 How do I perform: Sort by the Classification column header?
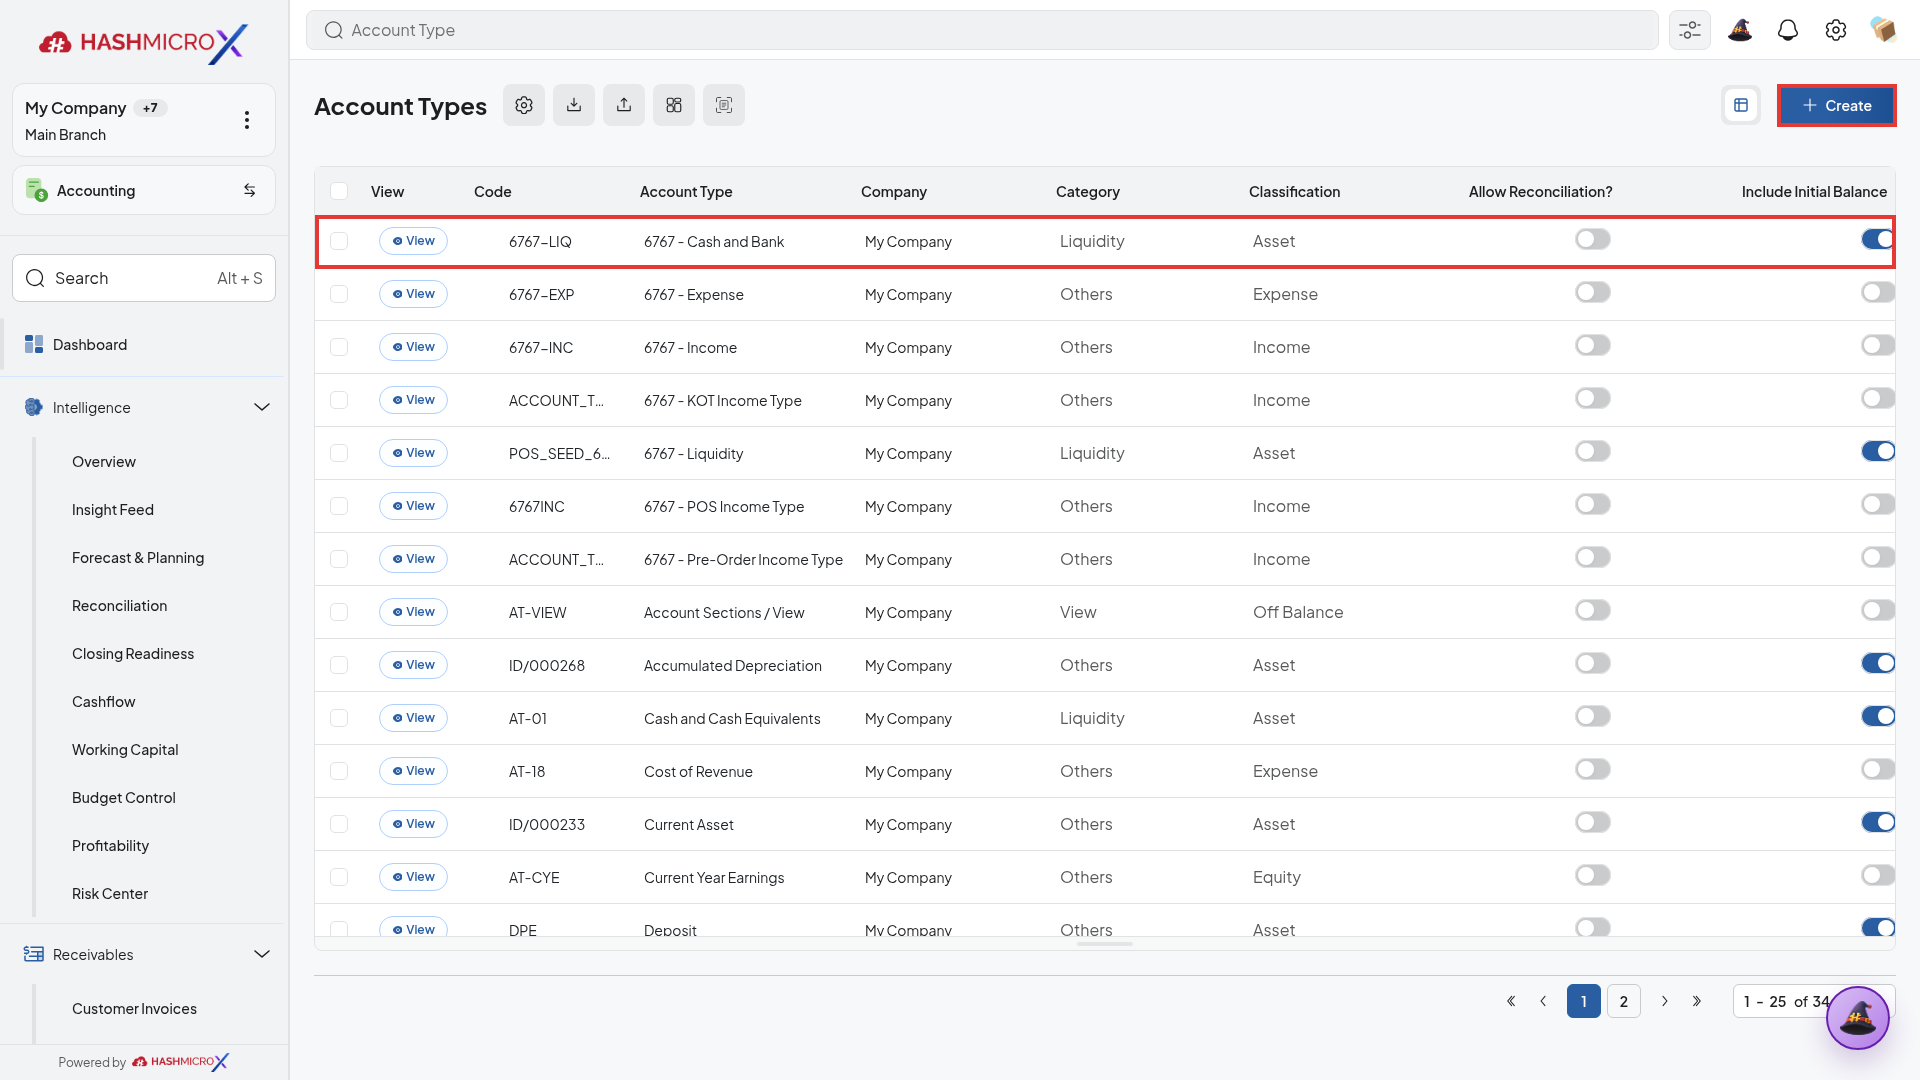pyautogui.click(x=1294, y=191)
